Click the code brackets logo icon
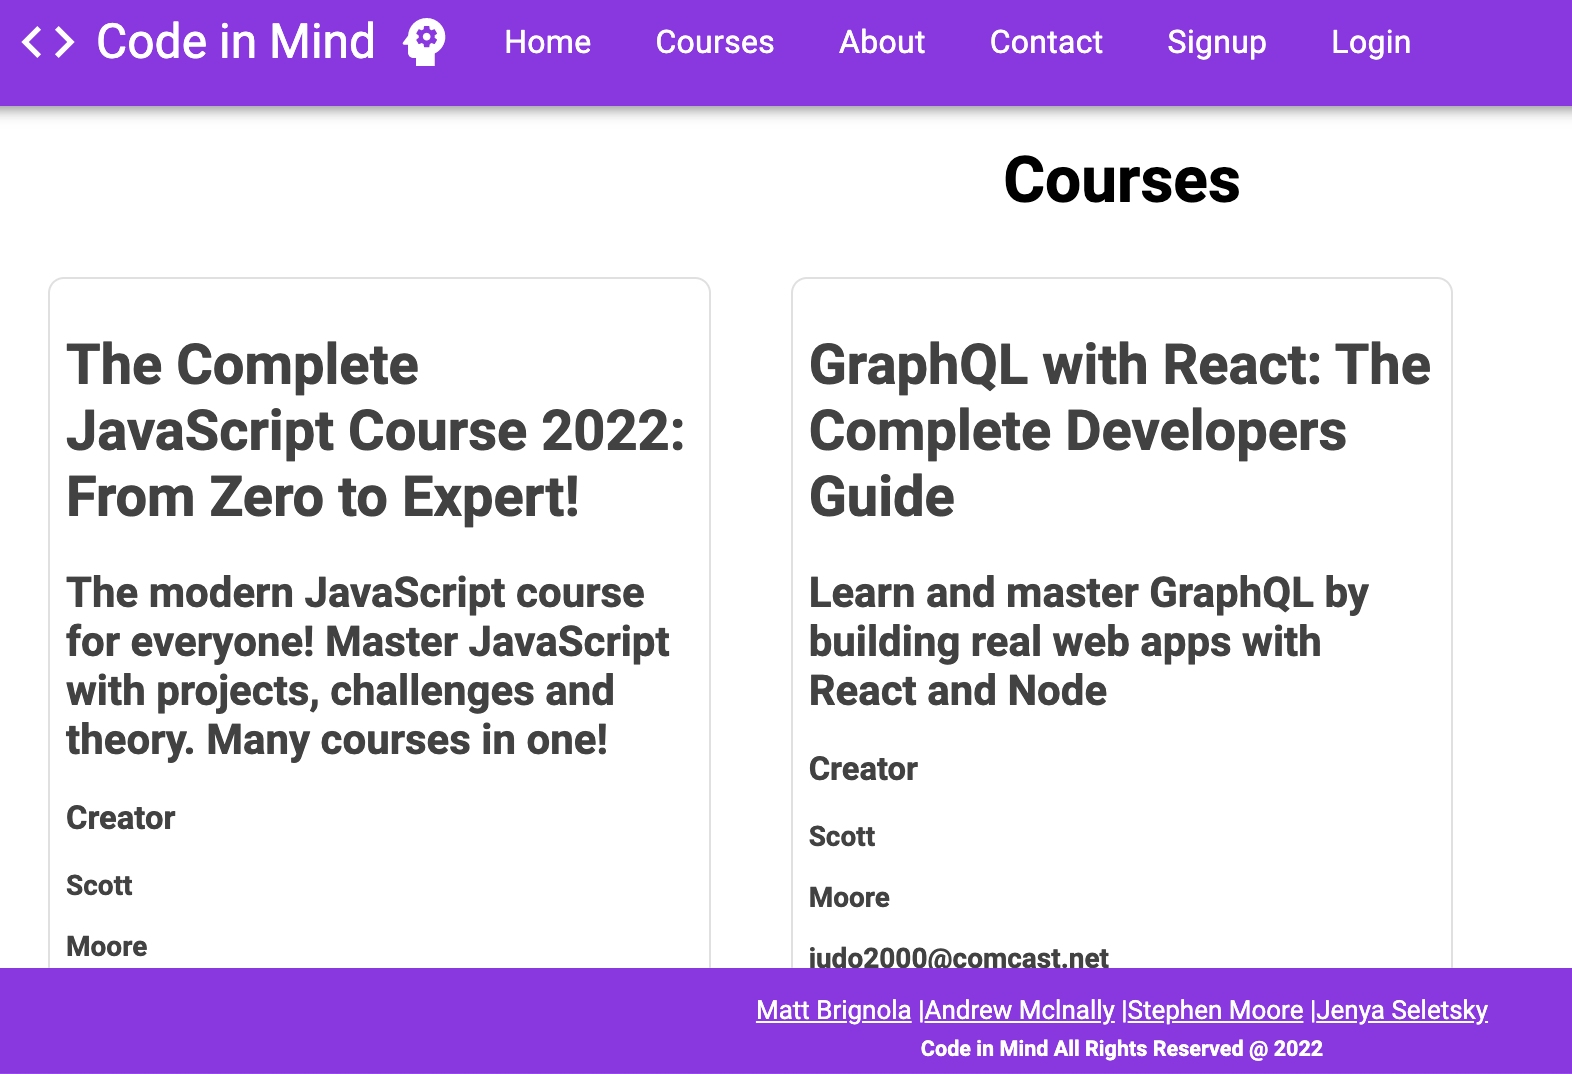Screen dimensions: 1572x1074 (x=48, y=42)
